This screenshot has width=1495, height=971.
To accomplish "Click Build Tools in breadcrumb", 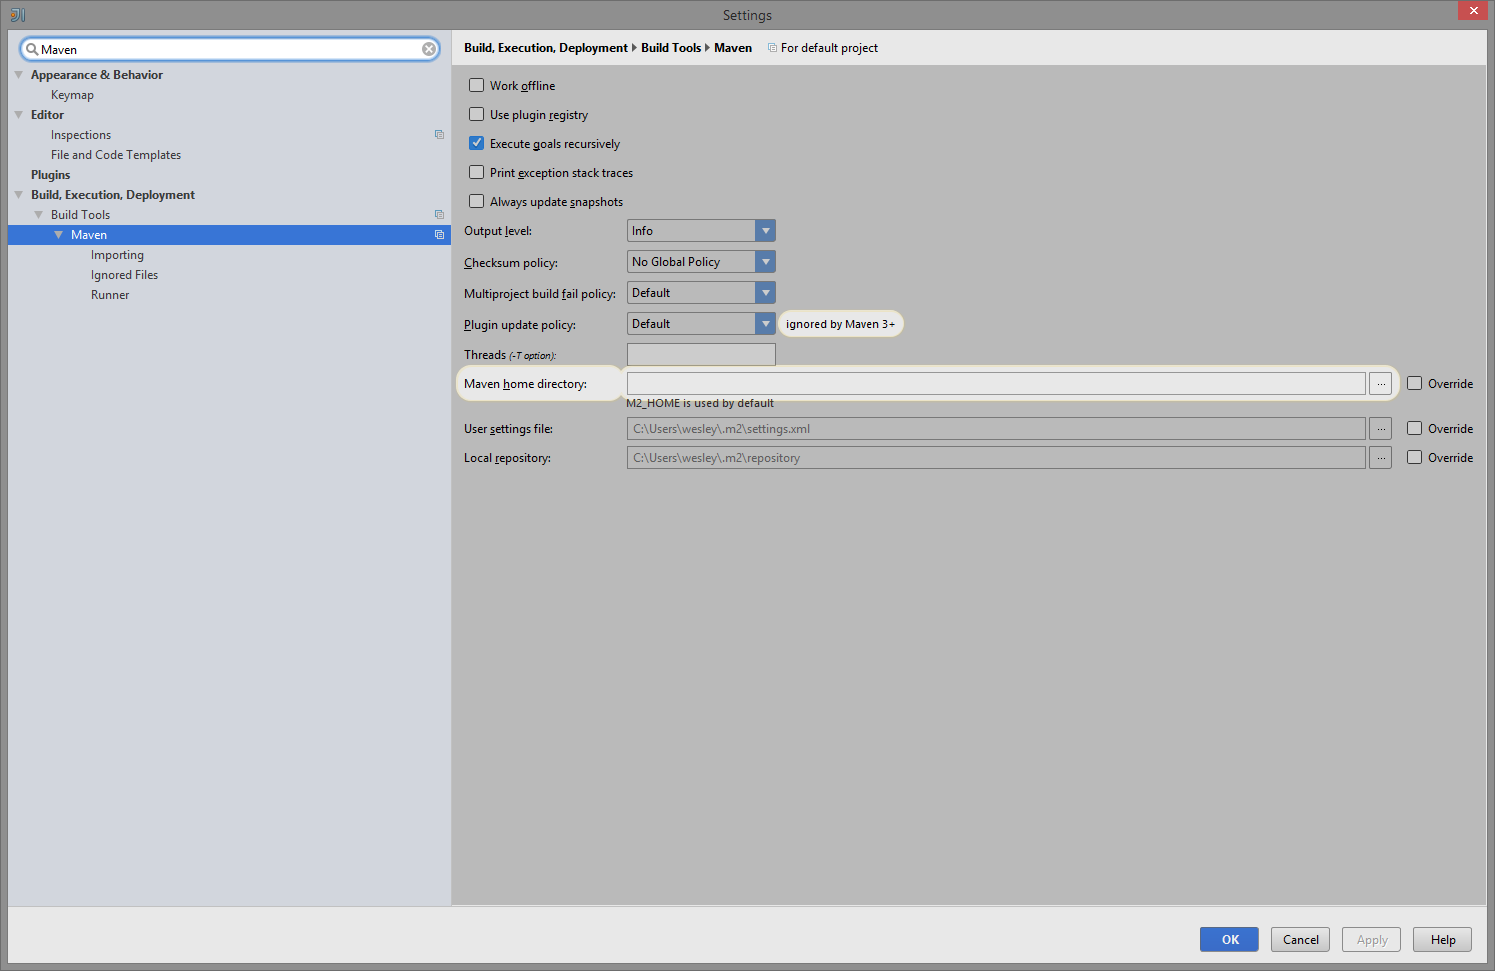I will (671, 48).
